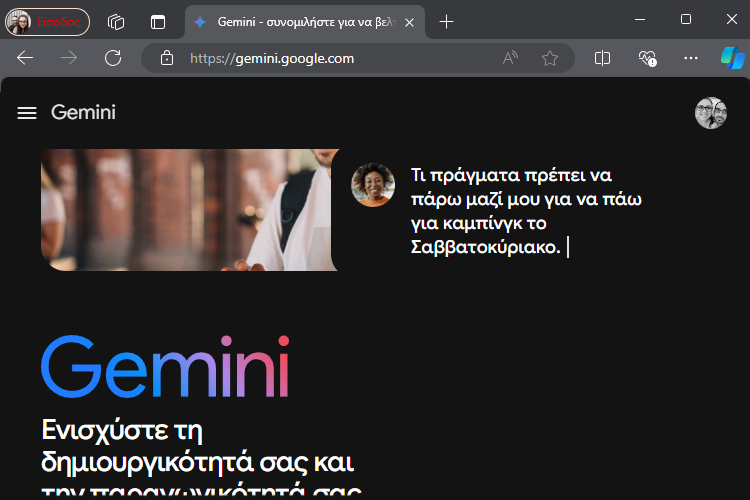View site information lock icon
Screen dimensions: 750x500
[166, 58]
